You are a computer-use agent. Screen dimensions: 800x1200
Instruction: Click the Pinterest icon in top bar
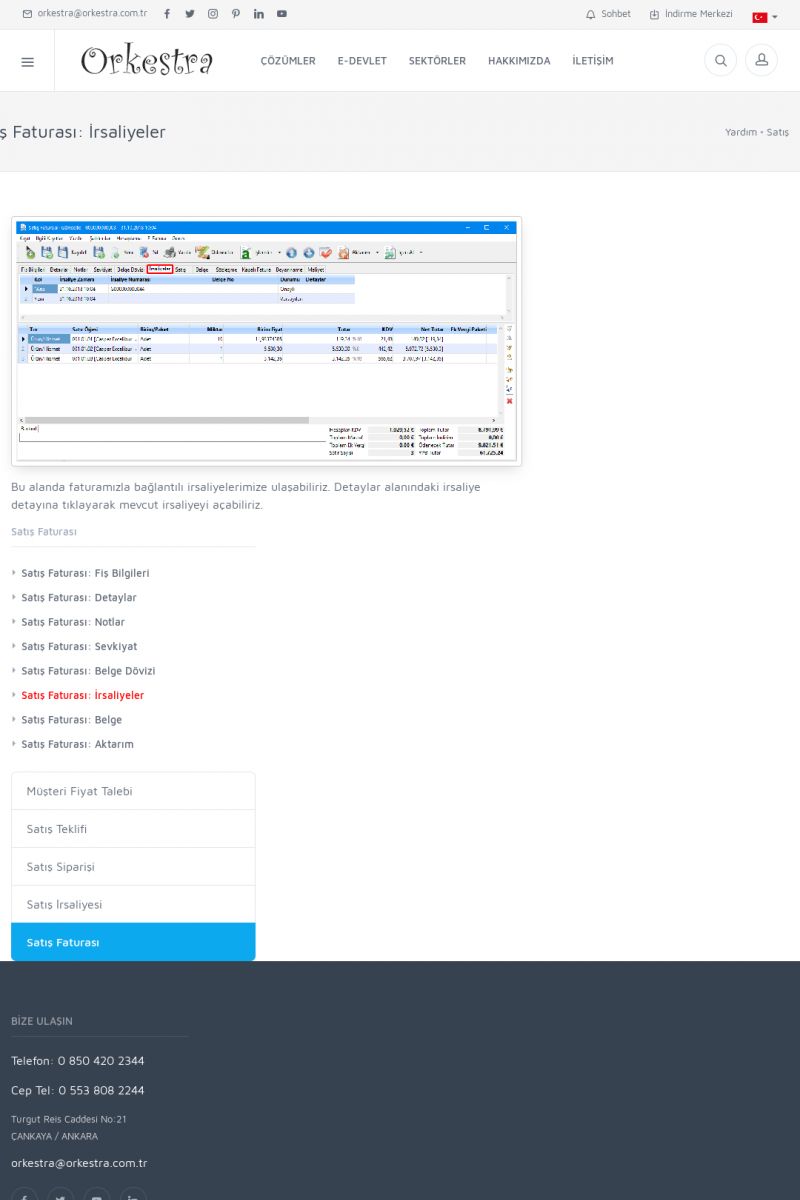click(x=236, y=14)
